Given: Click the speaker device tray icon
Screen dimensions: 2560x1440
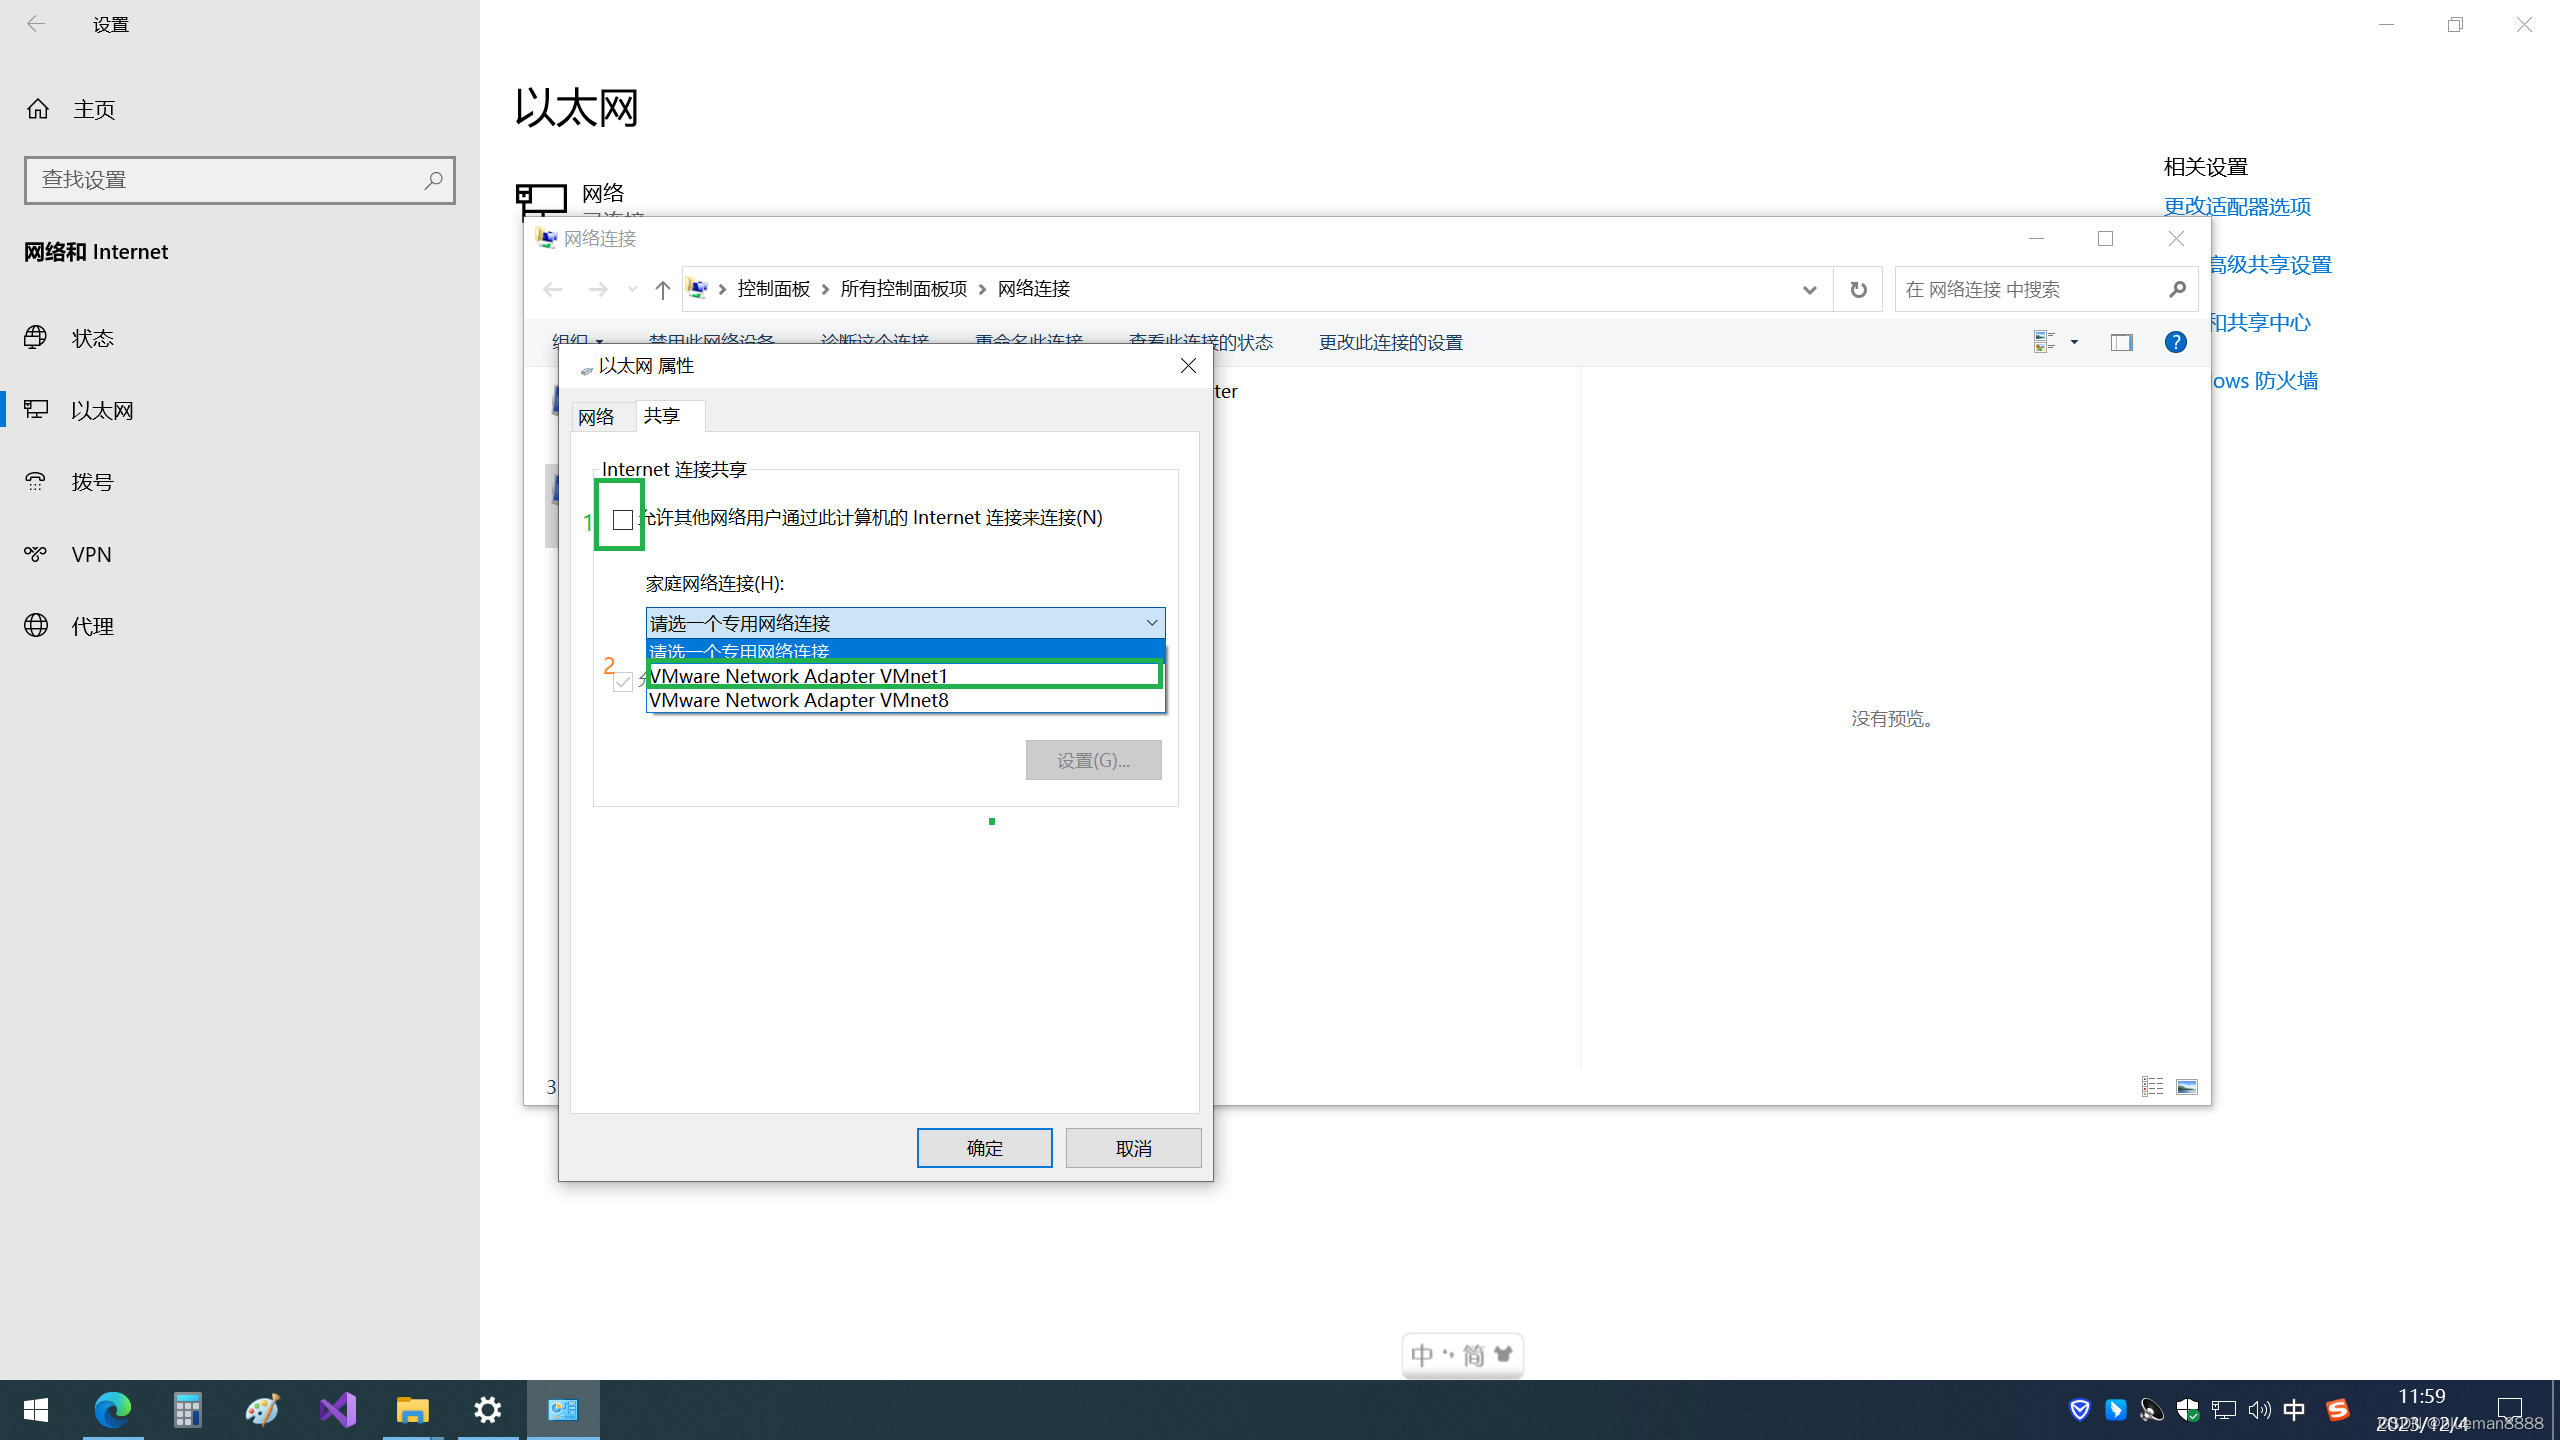Looking at the screenshot, I should pos(2151,1410).
